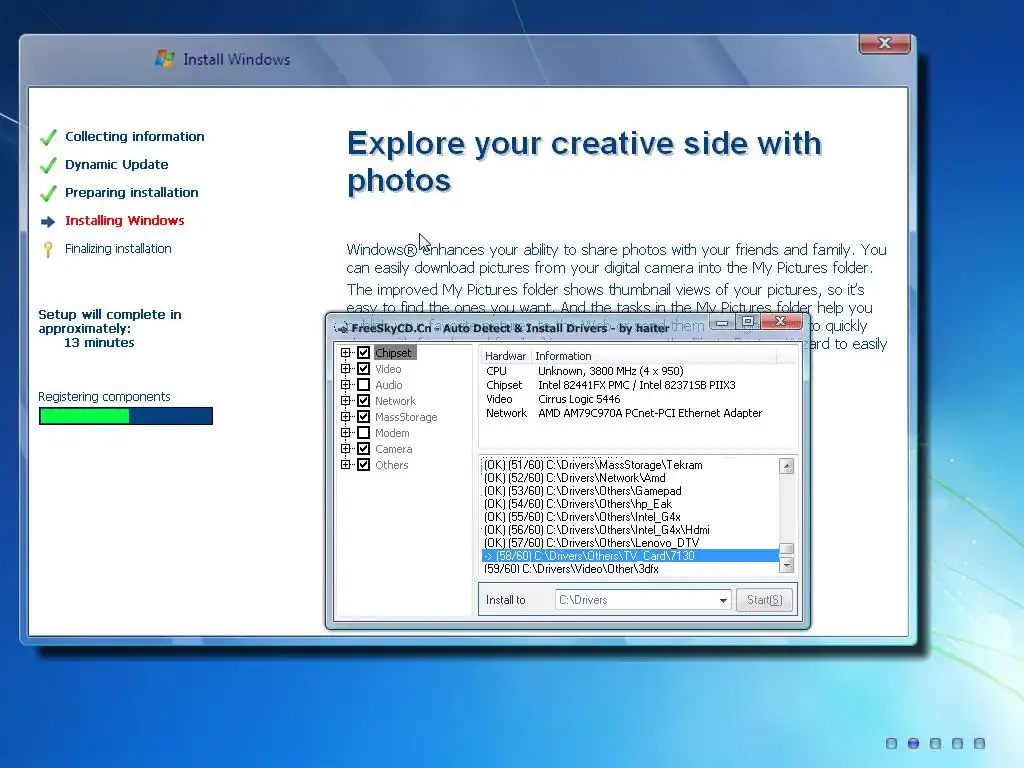Click the log scrollbar up arrow

pyautogui.click(x=787, y=466)
